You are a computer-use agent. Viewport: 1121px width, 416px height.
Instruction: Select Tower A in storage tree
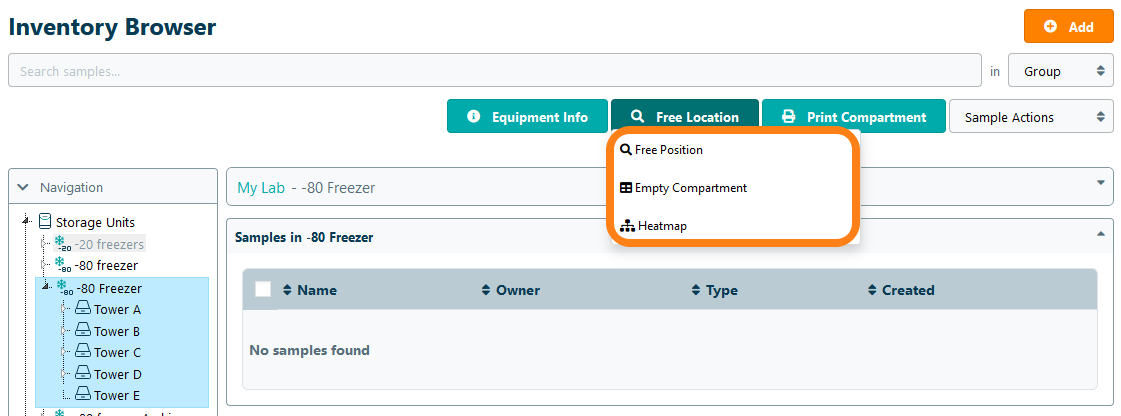116,309
